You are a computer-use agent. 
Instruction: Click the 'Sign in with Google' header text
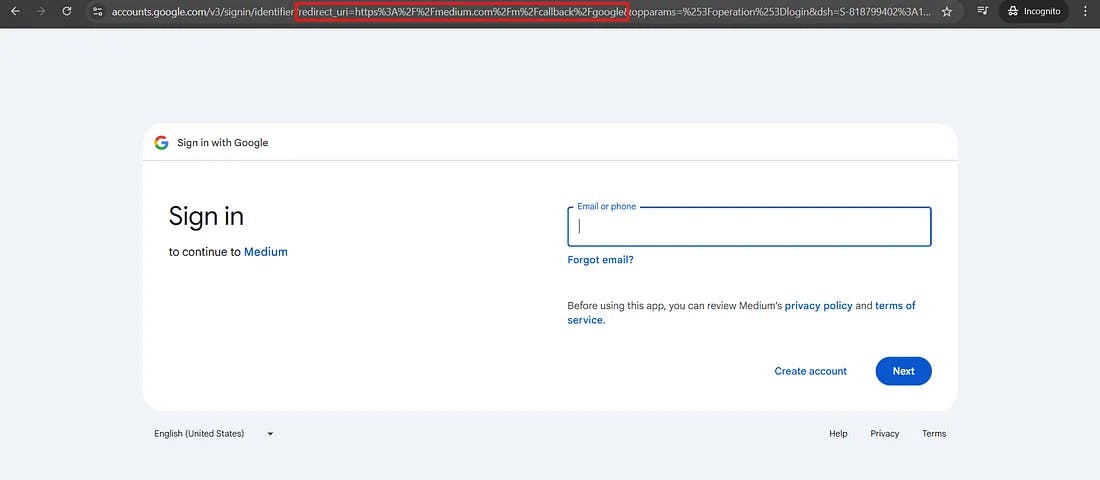222,142
